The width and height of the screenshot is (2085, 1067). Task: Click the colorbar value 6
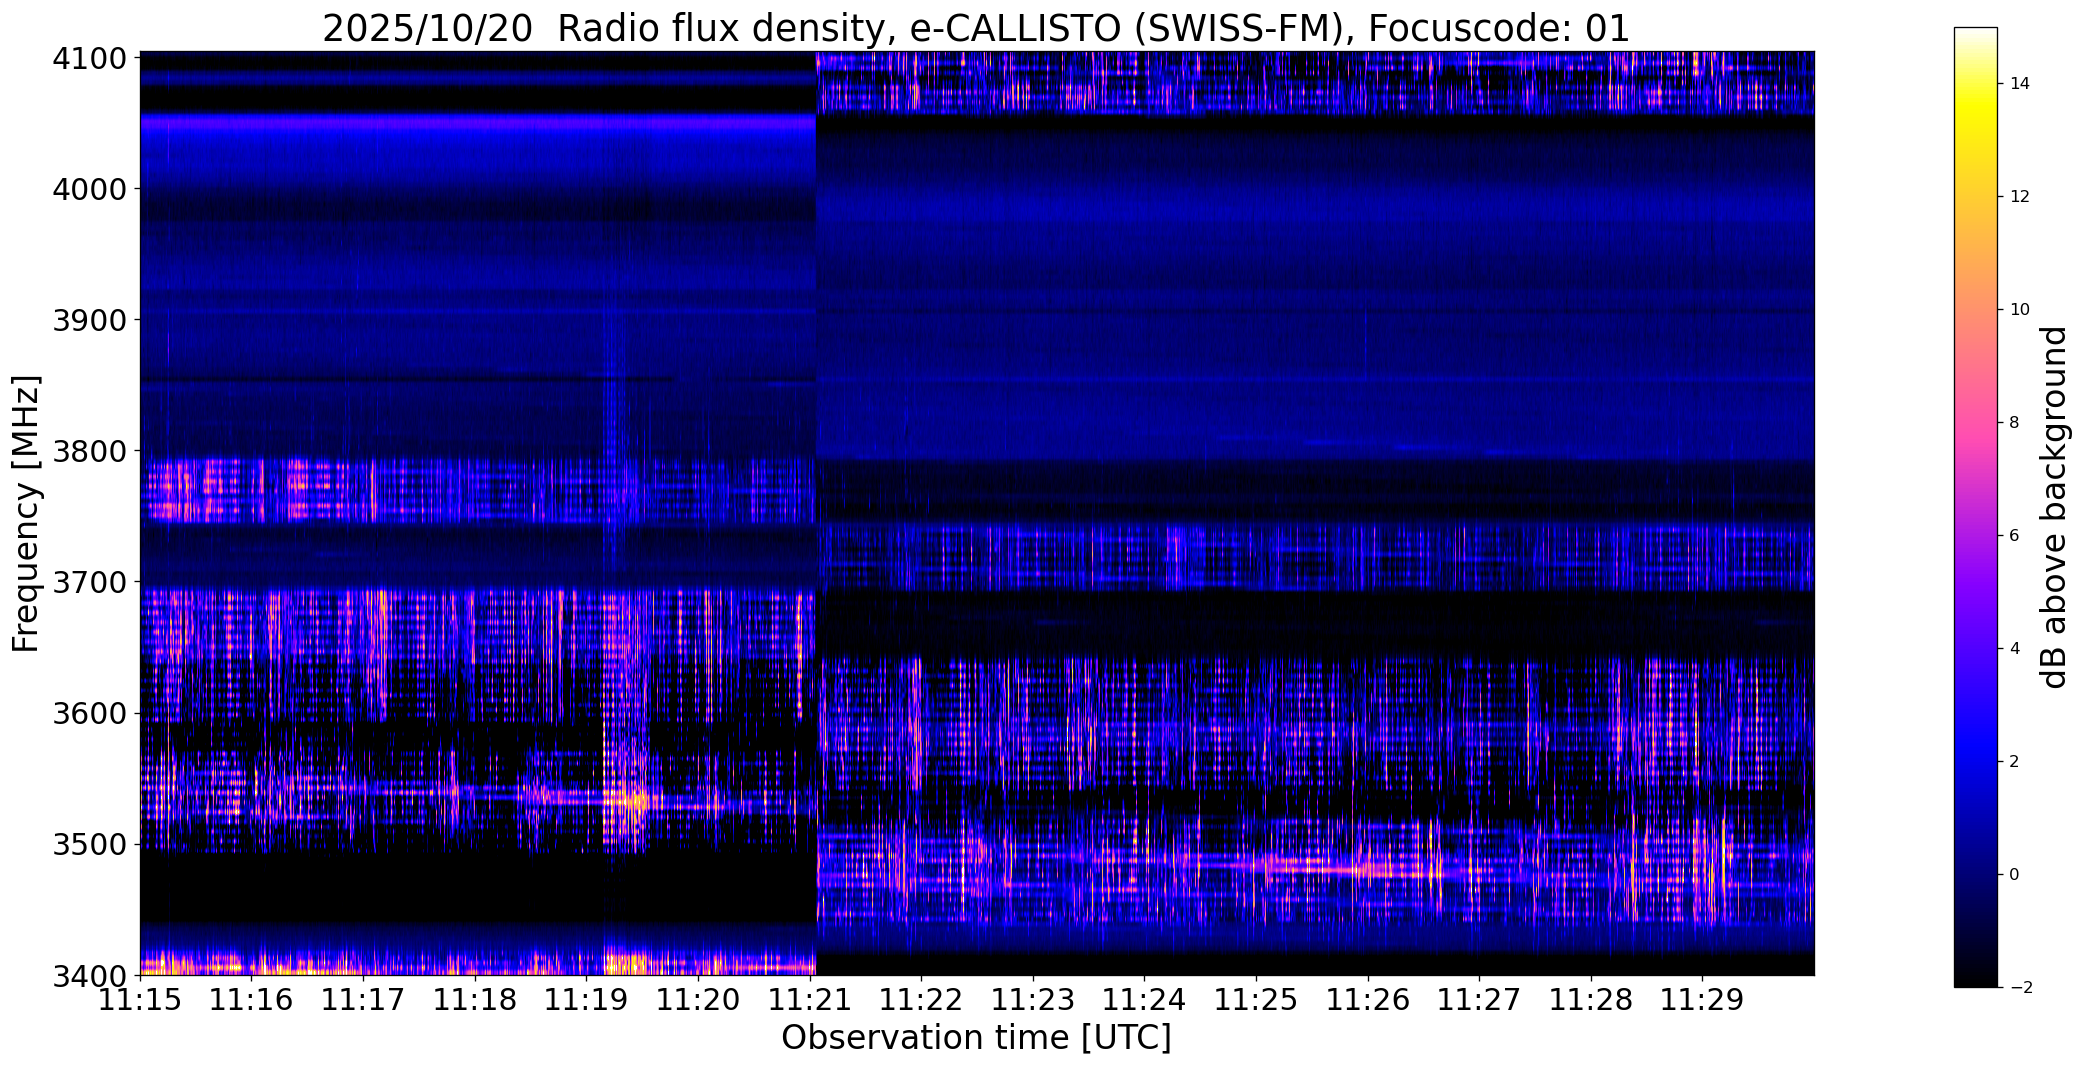(2014, 536)
